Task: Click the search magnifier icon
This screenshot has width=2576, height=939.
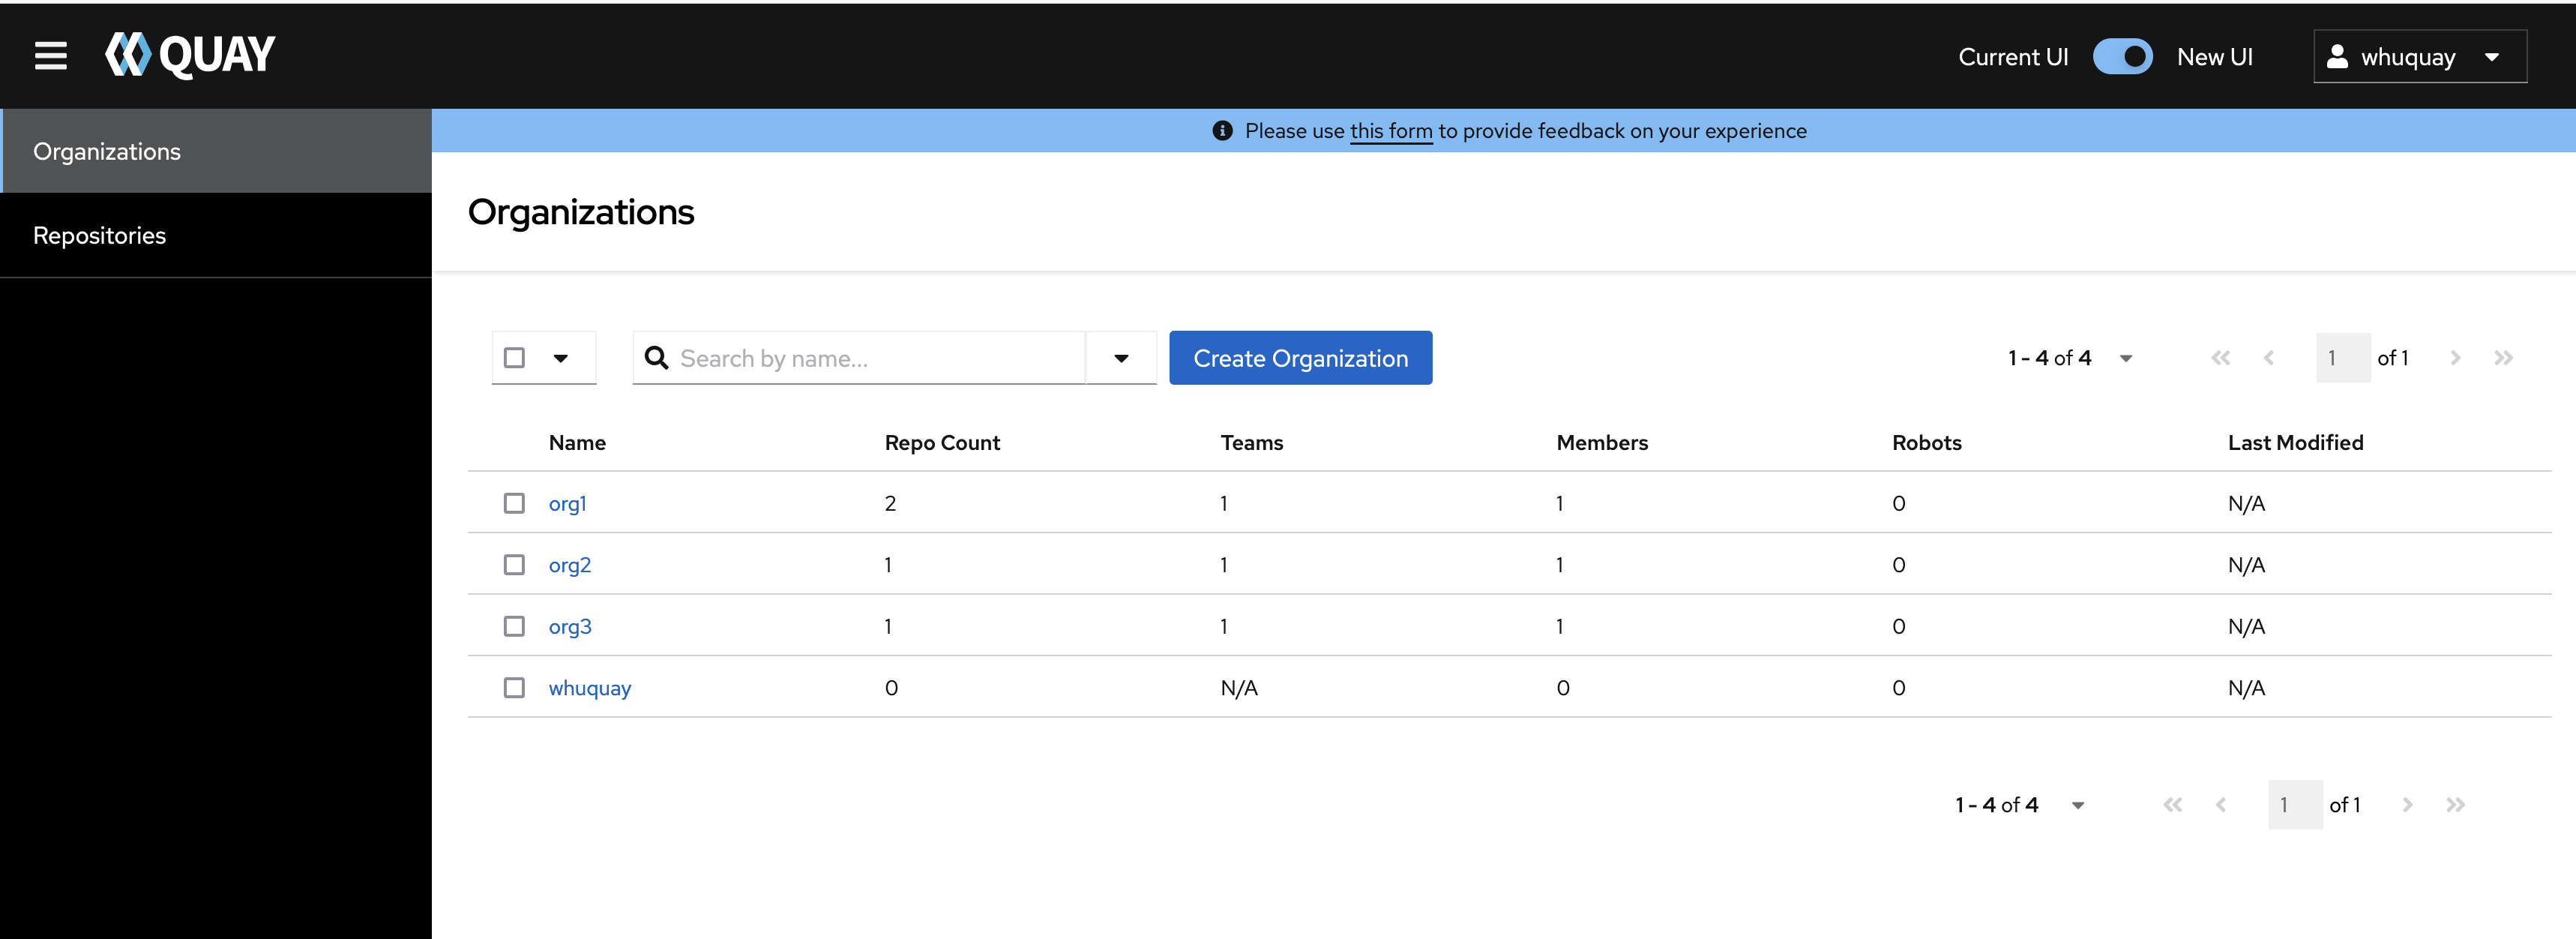Action: coord(656,358)
